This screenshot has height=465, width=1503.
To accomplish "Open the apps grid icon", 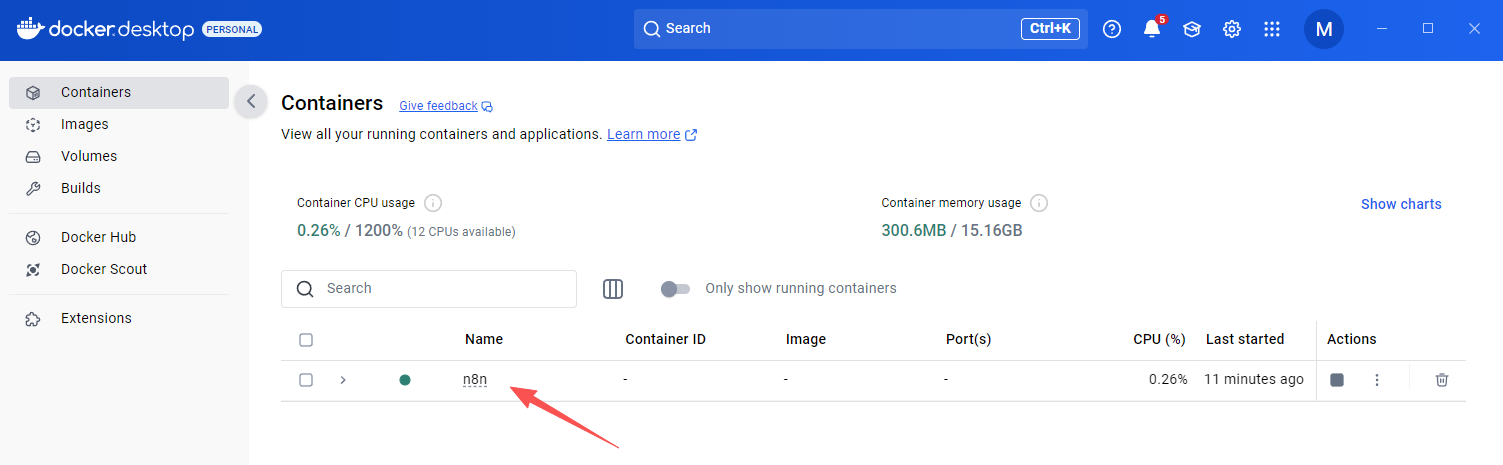I will pos(1272,29).
